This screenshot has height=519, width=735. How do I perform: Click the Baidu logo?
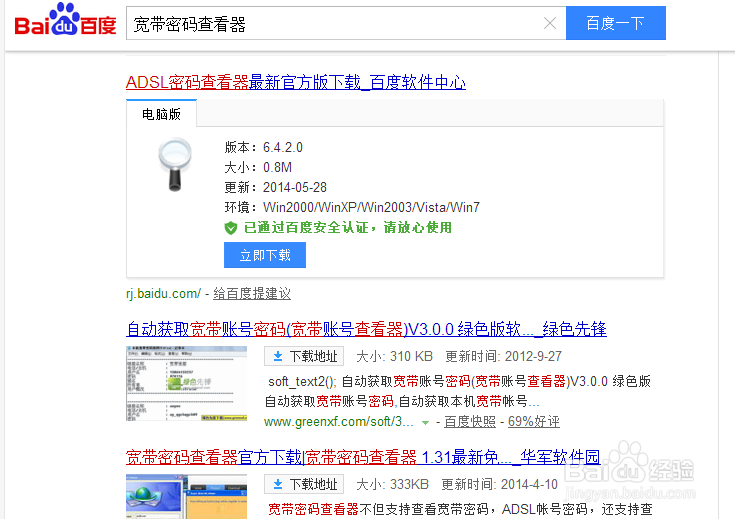[x=65, y=20]
